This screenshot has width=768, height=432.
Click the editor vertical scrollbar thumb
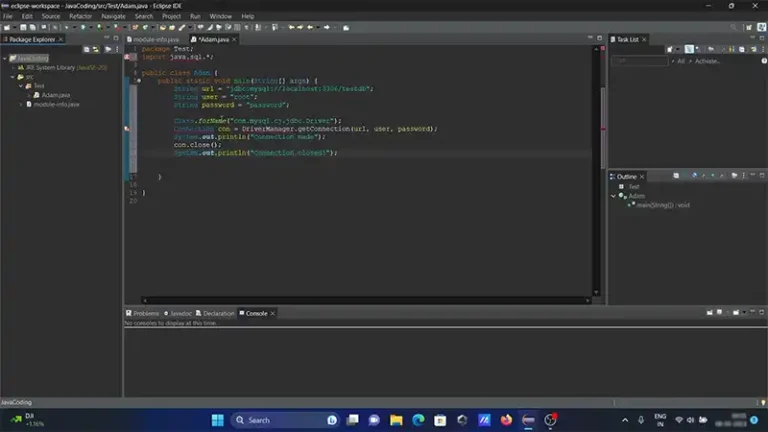point(602,127)
